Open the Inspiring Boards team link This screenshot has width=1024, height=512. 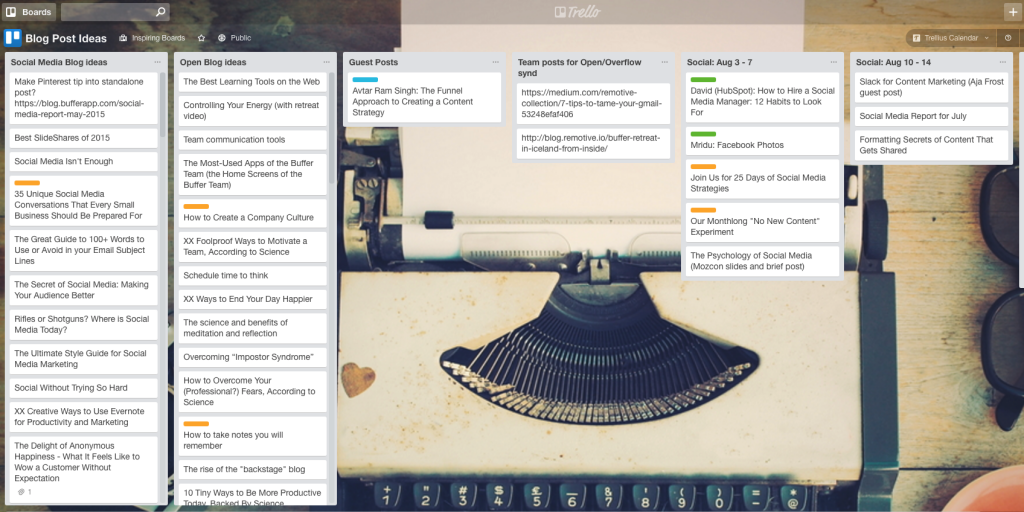(x=152, y=38)
